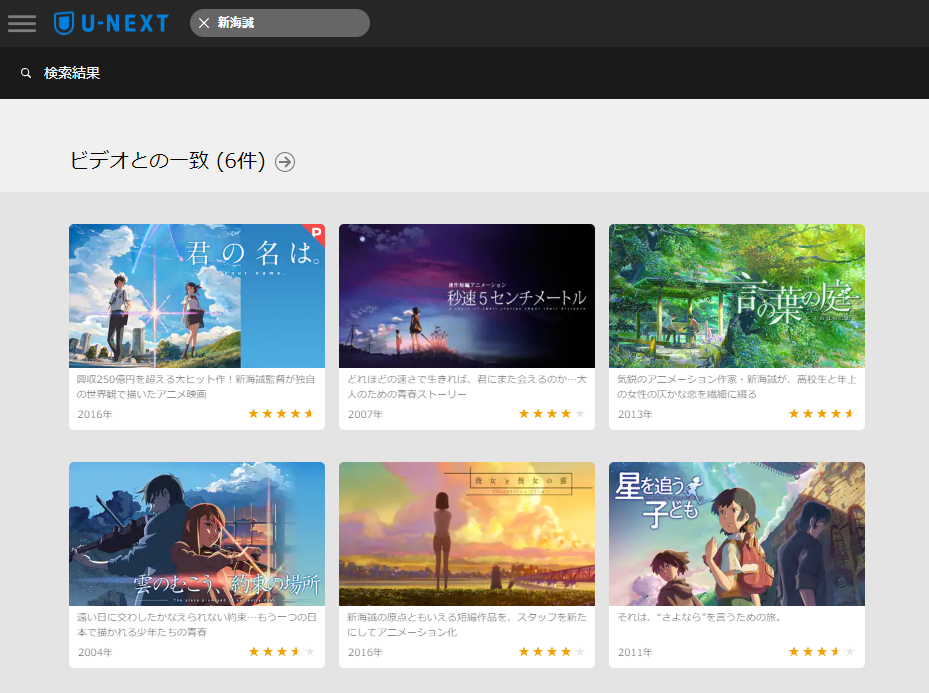Open the hamburger menu
Screen dimensions: 929x693
22,23
